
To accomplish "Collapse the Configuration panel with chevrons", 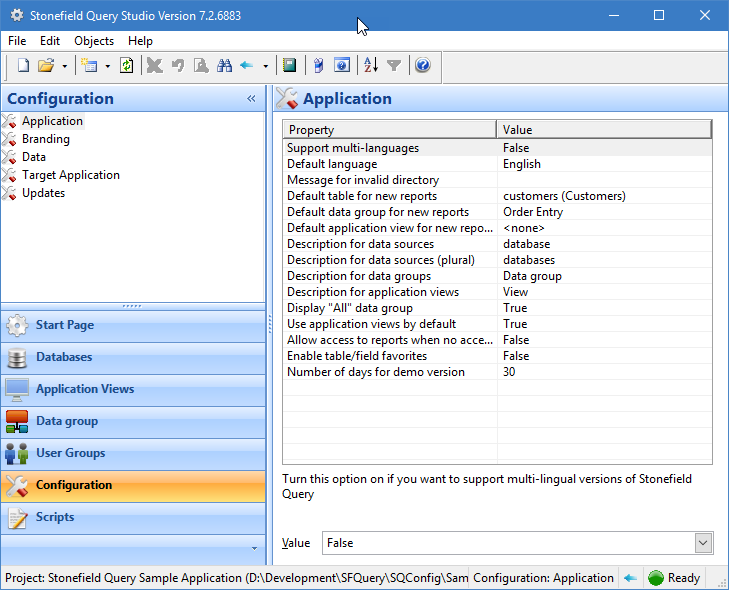I will 251,98.
